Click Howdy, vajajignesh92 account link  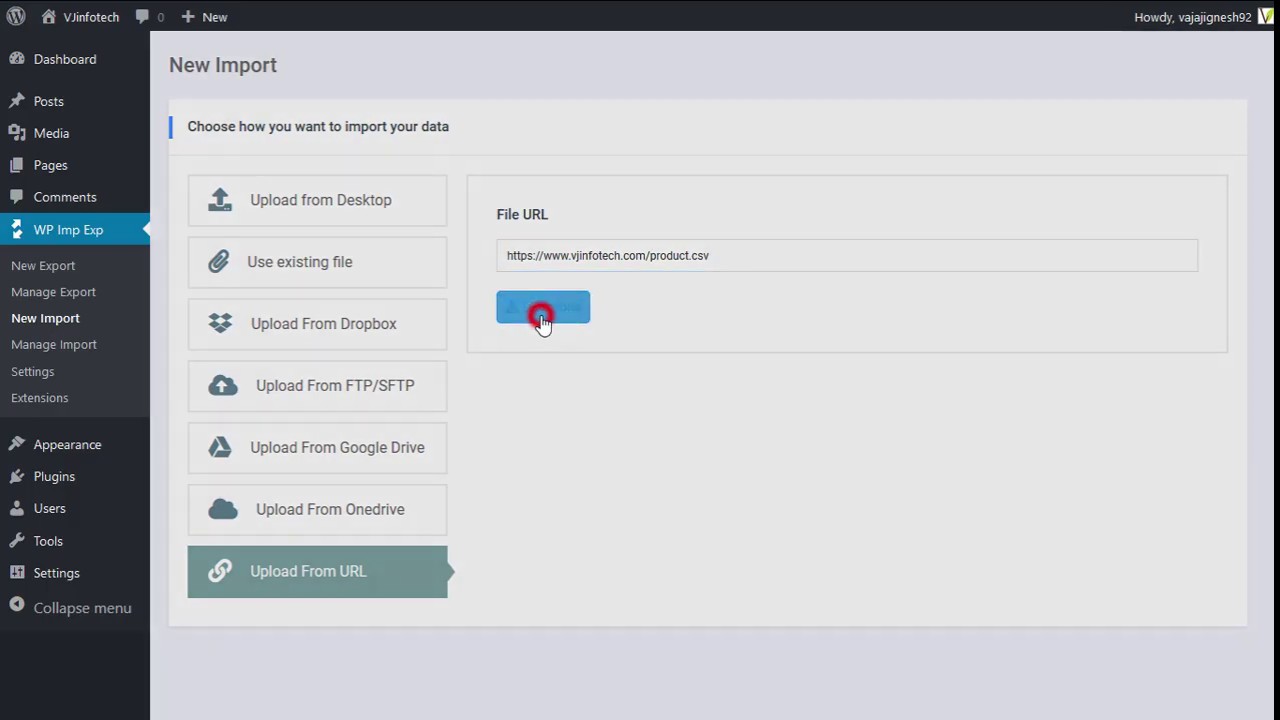(x=1192, y=17)
